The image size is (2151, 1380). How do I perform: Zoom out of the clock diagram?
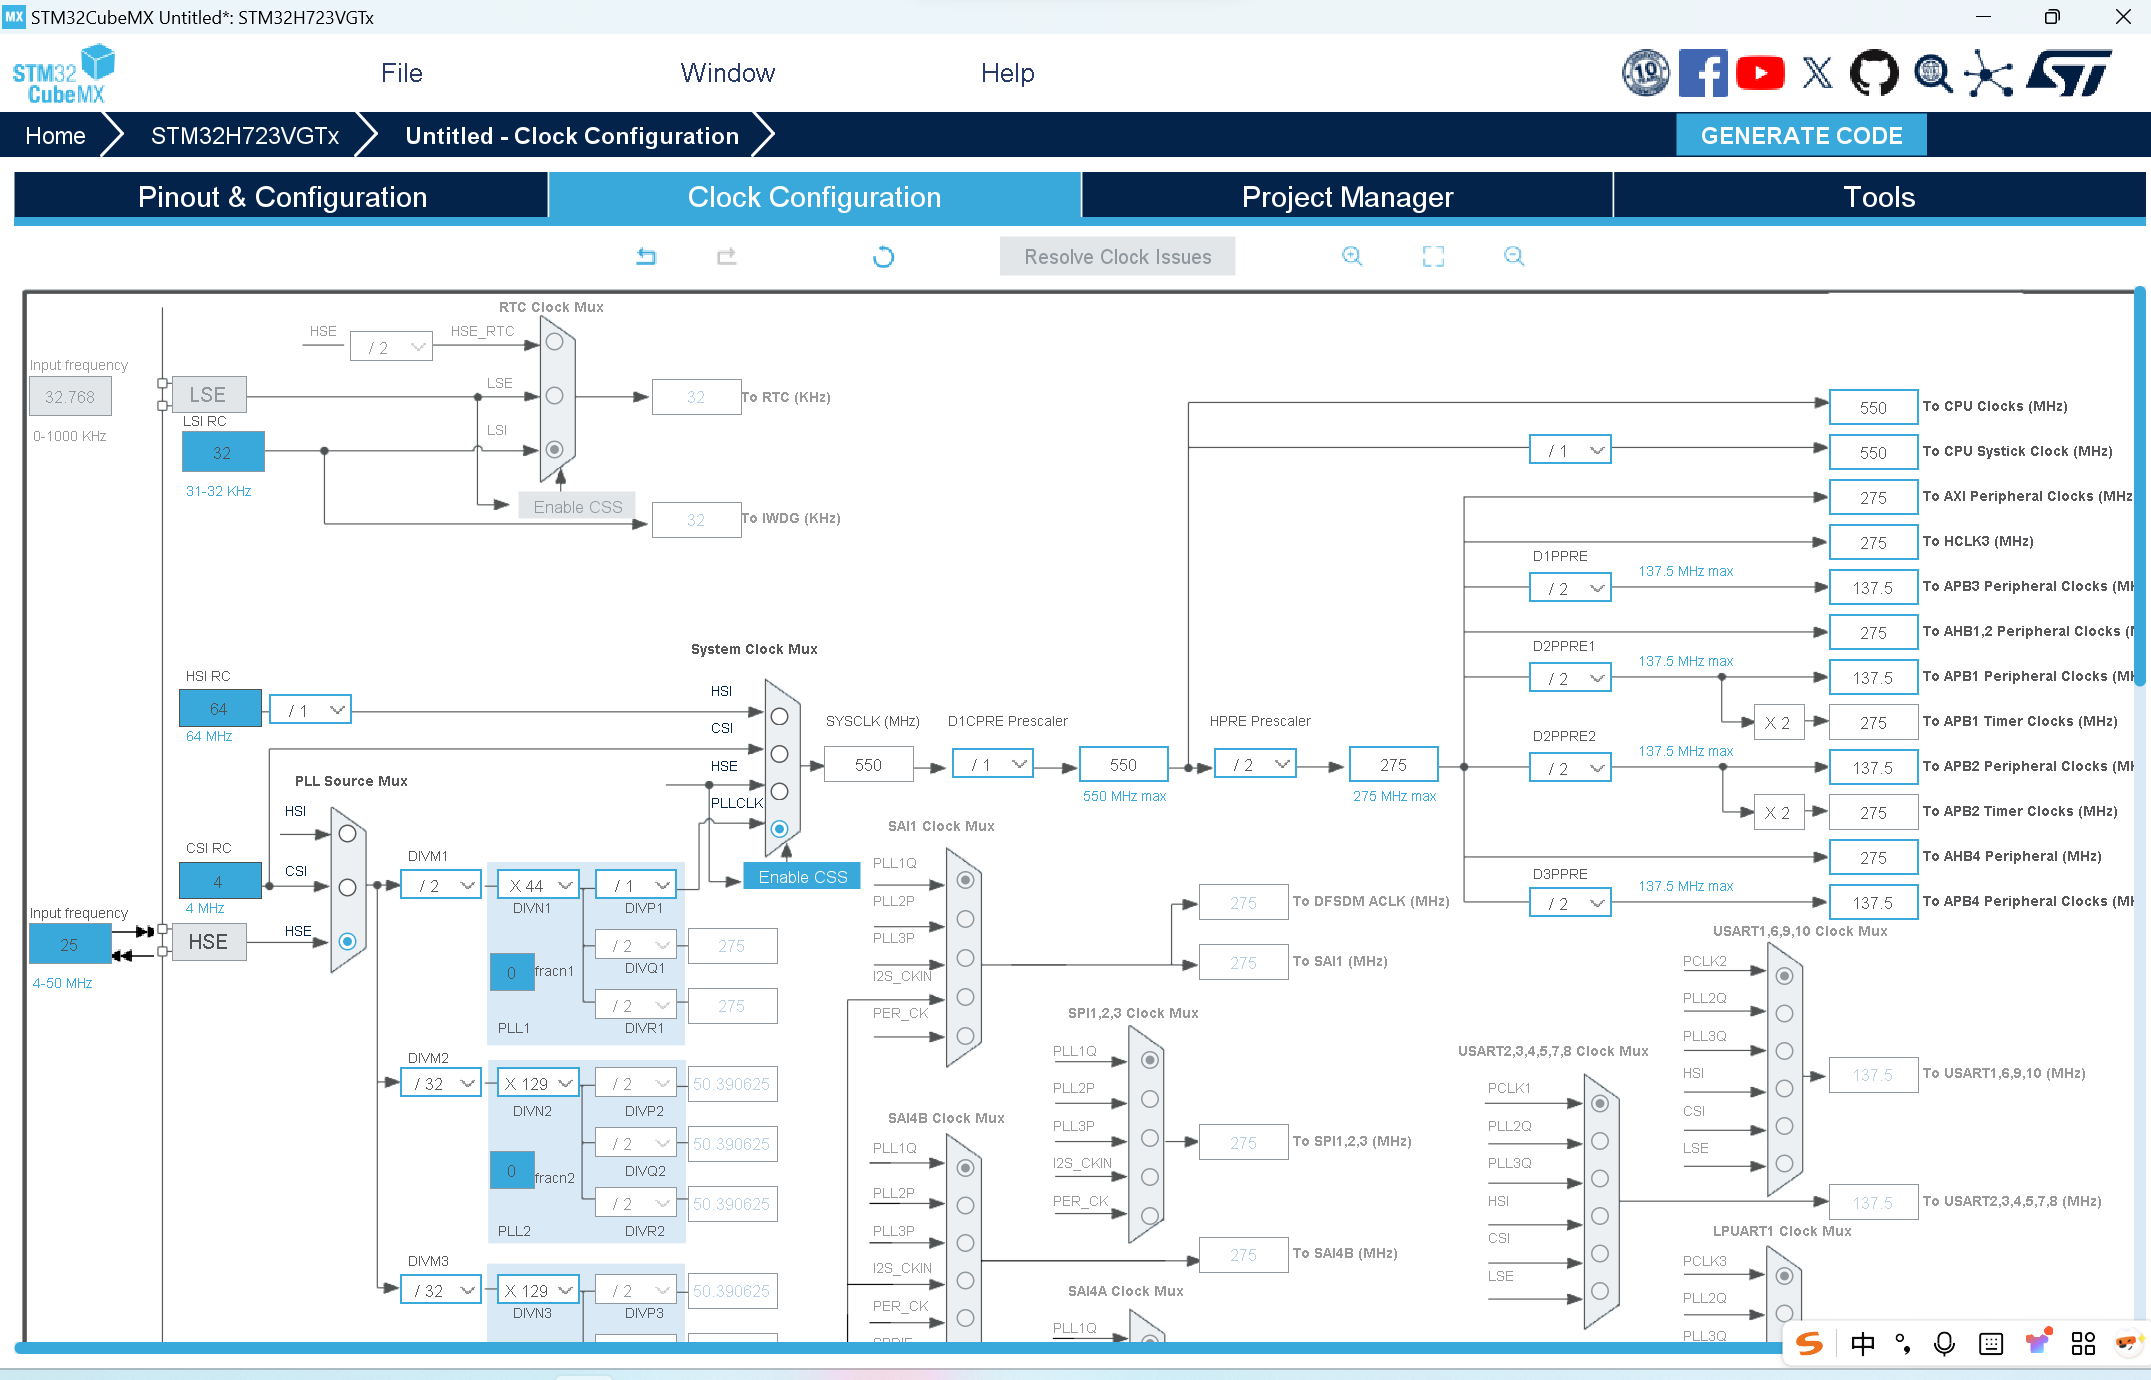[x=1514, y=256]
